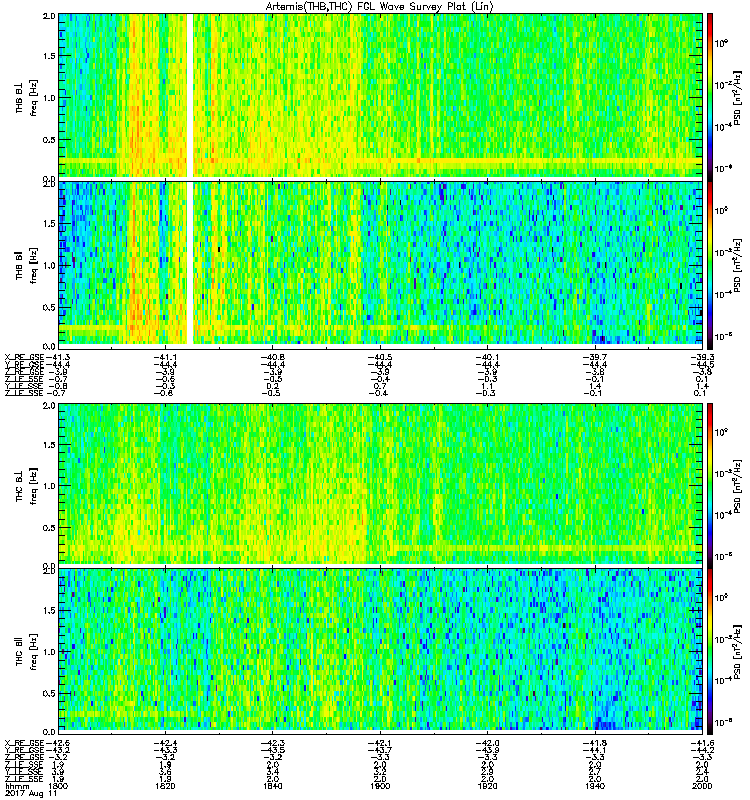
Task: Click the THB X_RE_GSE value '-39.3'
Action: (x=702, y=357)
